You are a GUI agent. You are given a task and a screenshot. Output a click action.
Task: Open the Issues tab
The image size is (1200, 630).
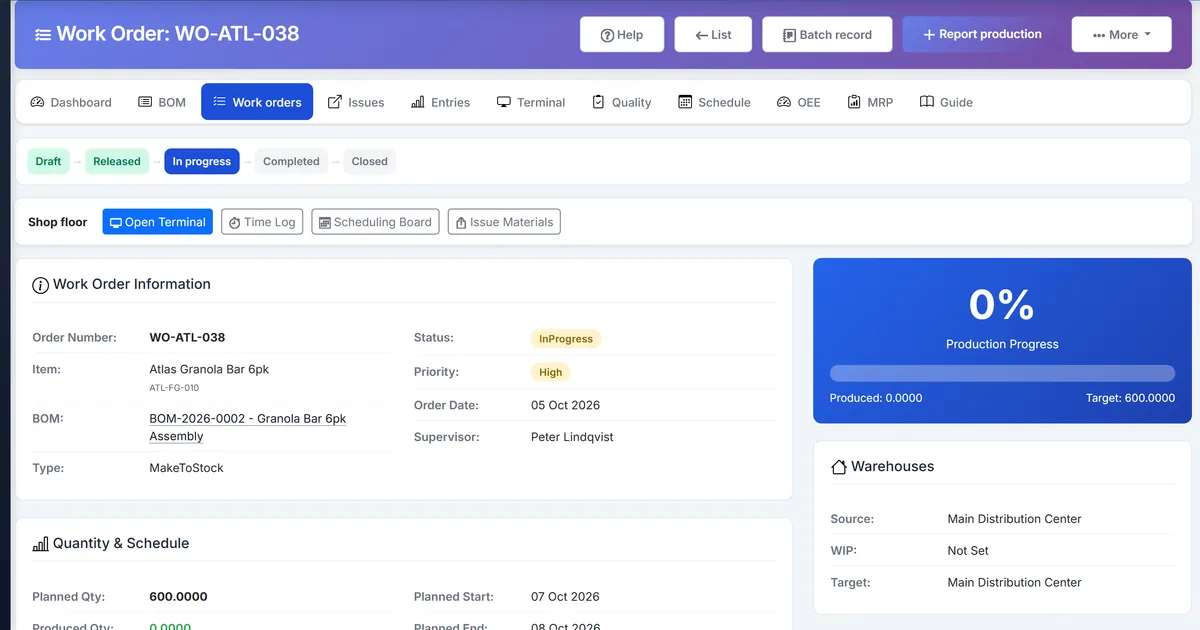click(x=356, y=102)
